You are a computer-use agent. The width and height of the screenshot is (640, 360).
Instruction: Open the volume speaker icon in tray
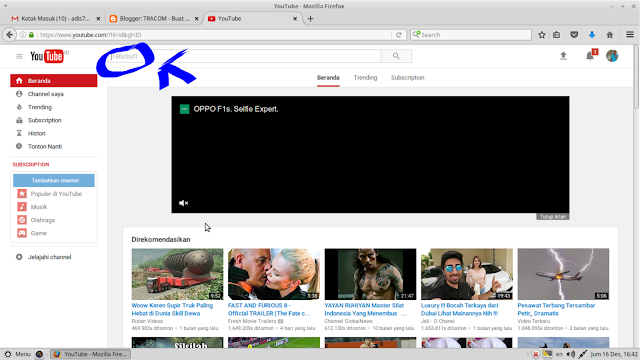(x=571, y=354)
